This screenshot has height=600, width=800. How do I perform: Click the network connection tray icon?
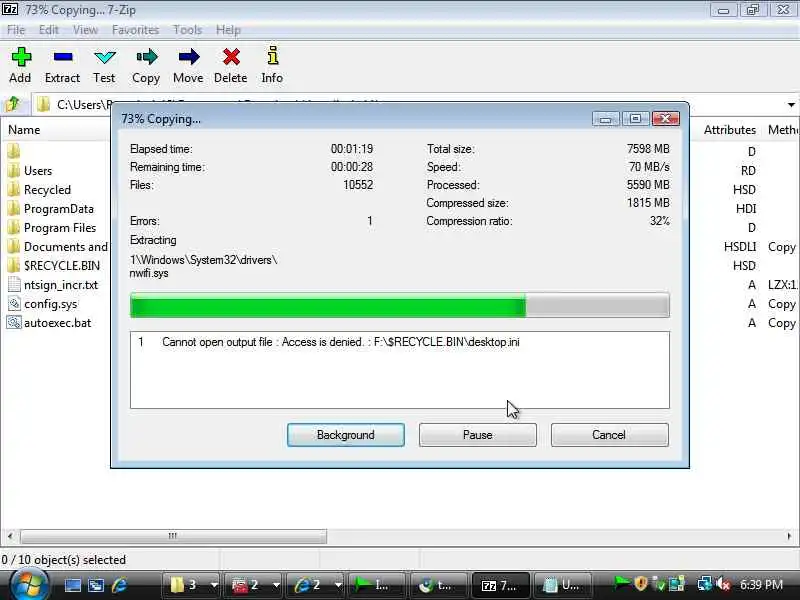tap(705, 584)
